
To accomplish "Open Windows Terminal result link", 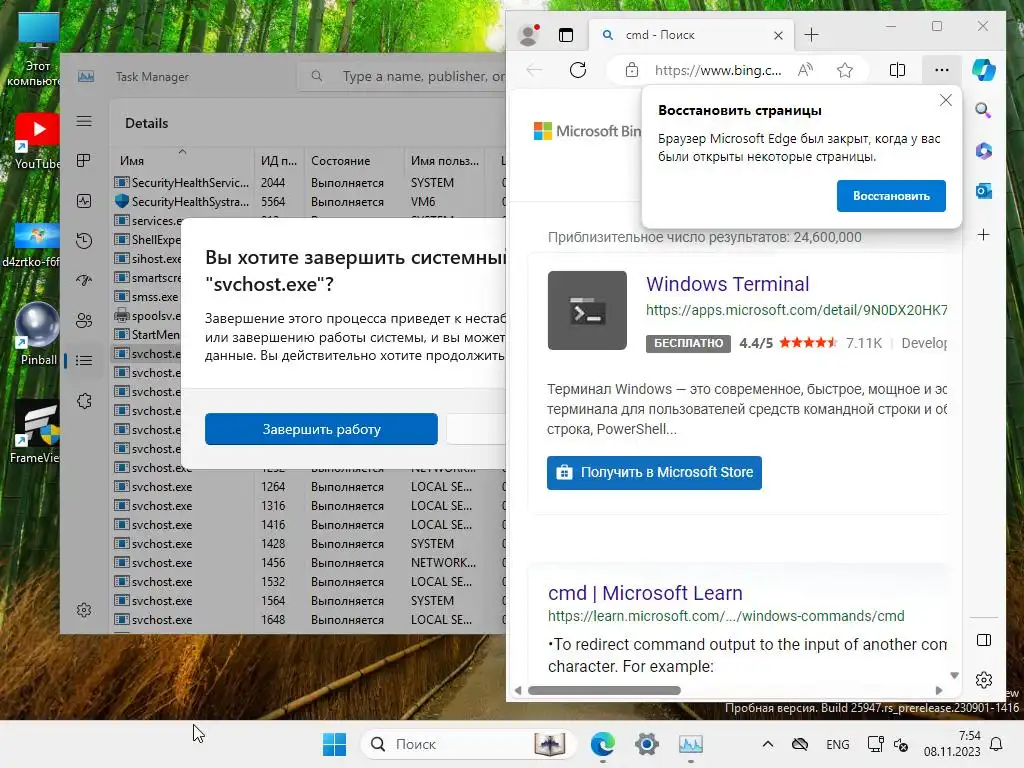I will [x=728, y=284].
